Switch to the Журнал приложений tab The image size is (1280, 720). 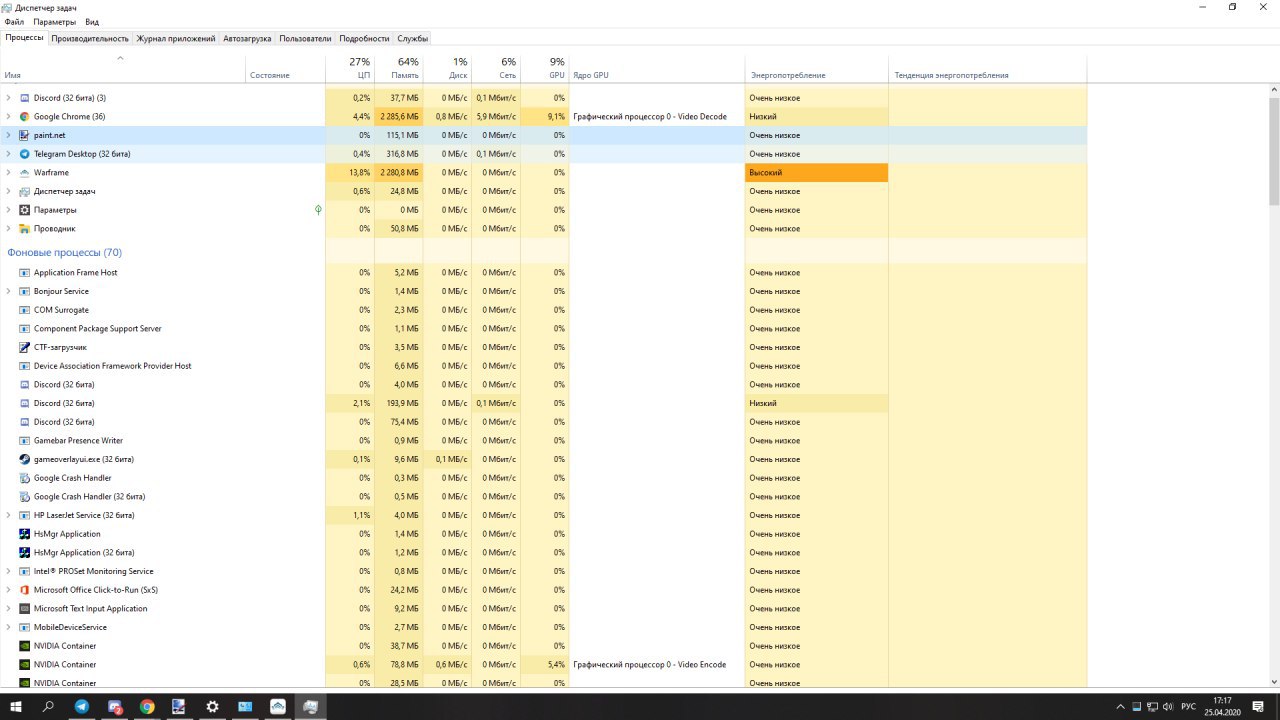pos(176,38)
